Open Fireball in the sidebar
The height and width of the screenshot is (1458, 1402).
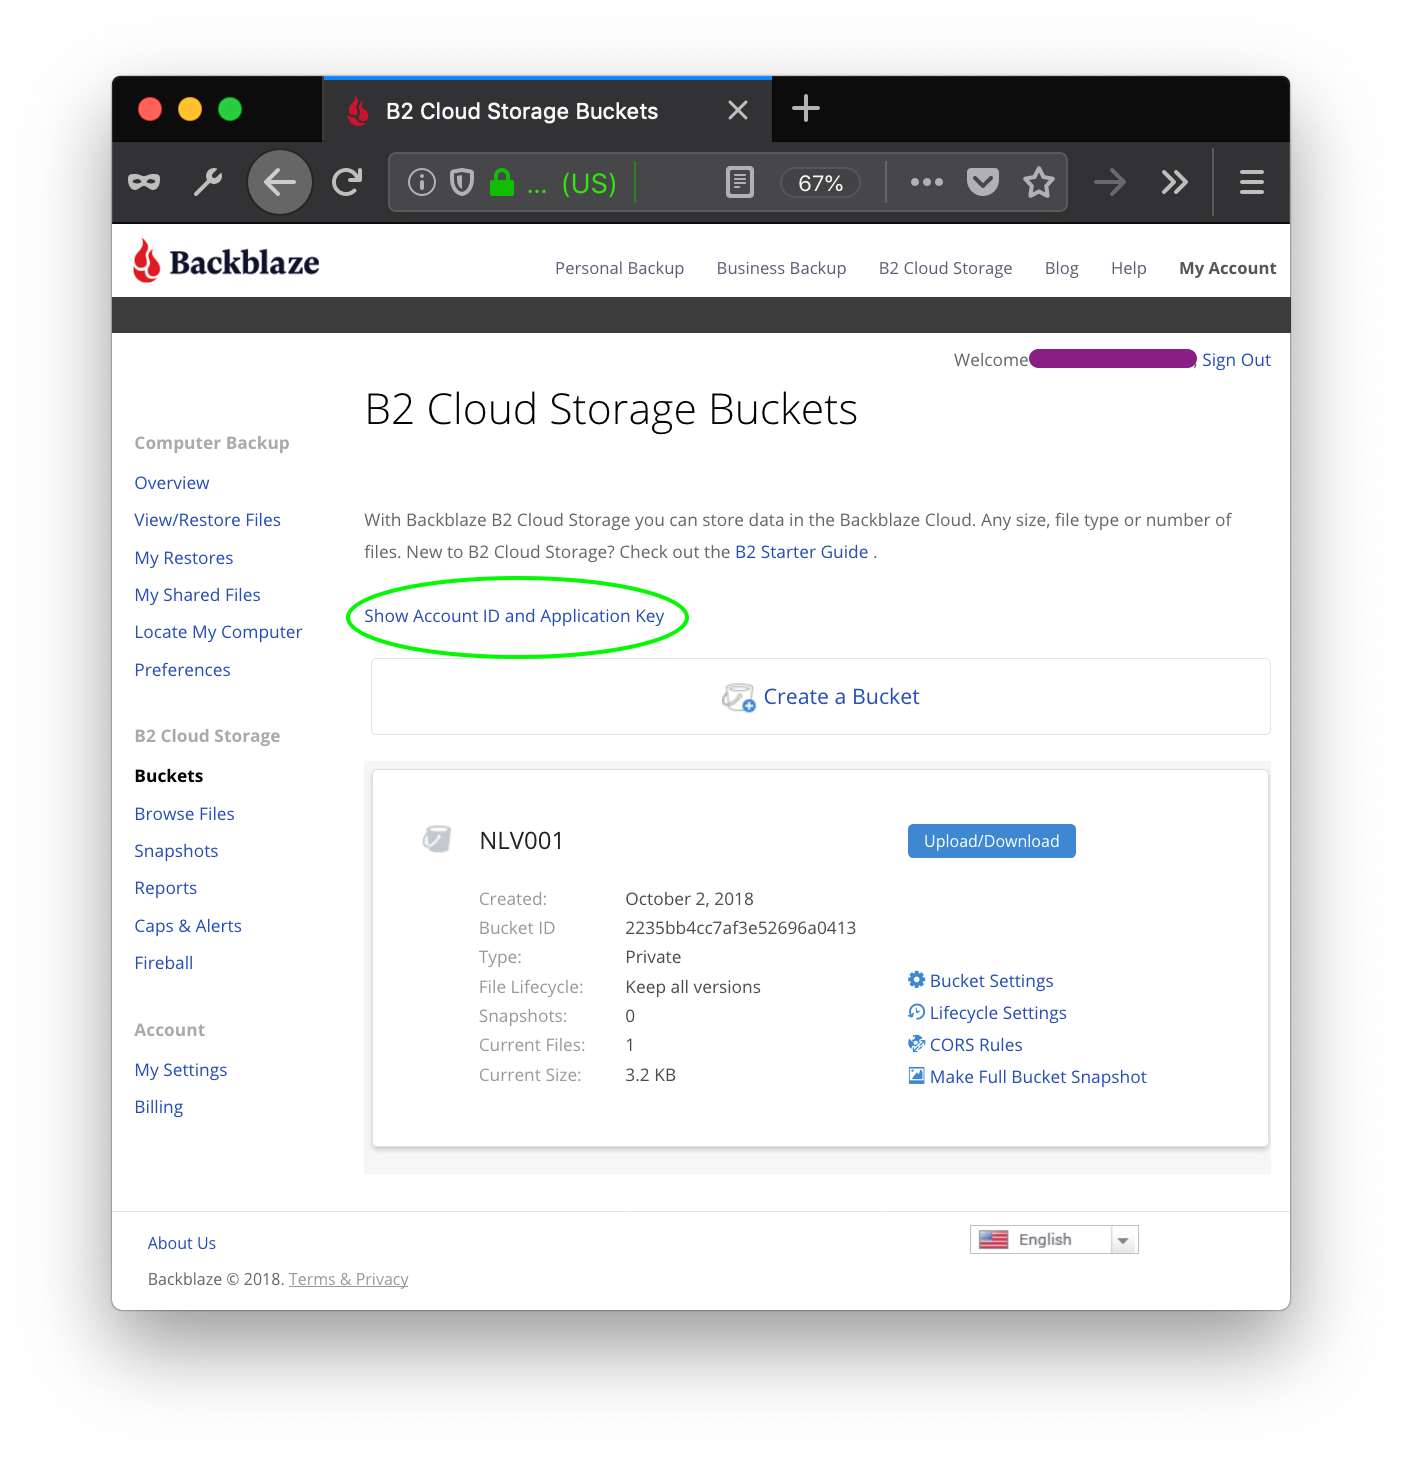tap(164, 963)
